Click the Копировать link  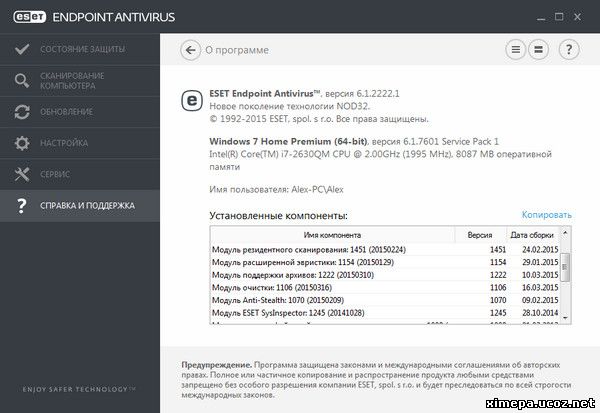click(x=546, y=215)
